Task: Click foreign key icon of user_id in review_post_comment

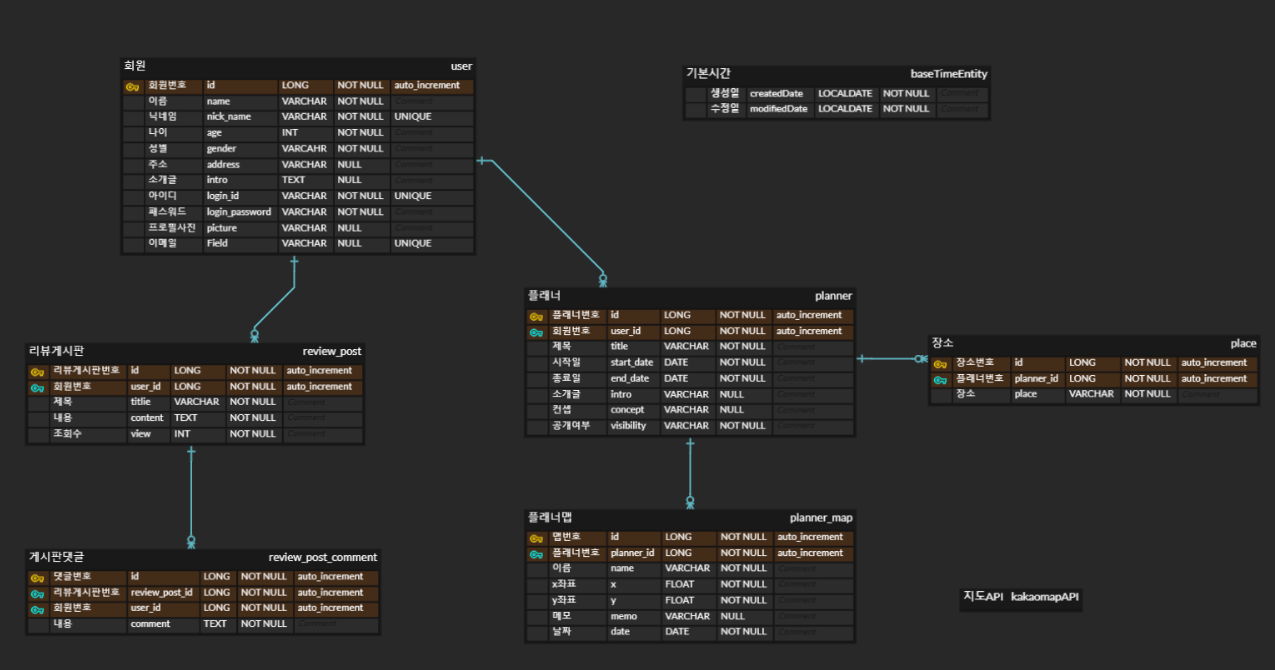Action: 37,608
